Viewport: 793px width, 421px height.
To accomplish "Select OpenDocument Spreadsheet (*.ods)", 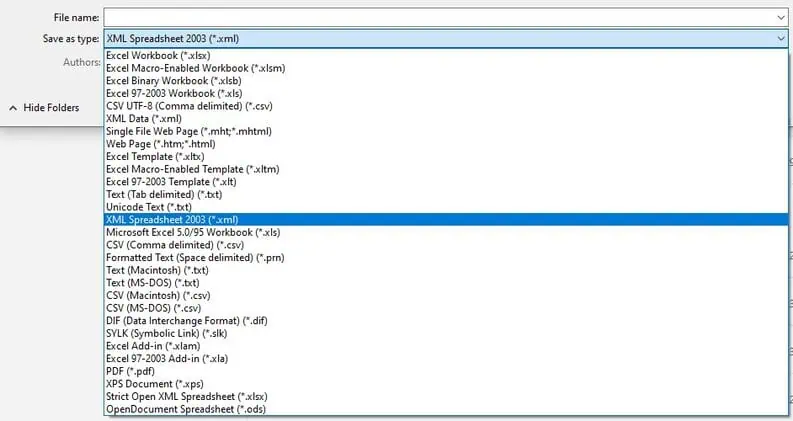I will (x=446, y=409).
